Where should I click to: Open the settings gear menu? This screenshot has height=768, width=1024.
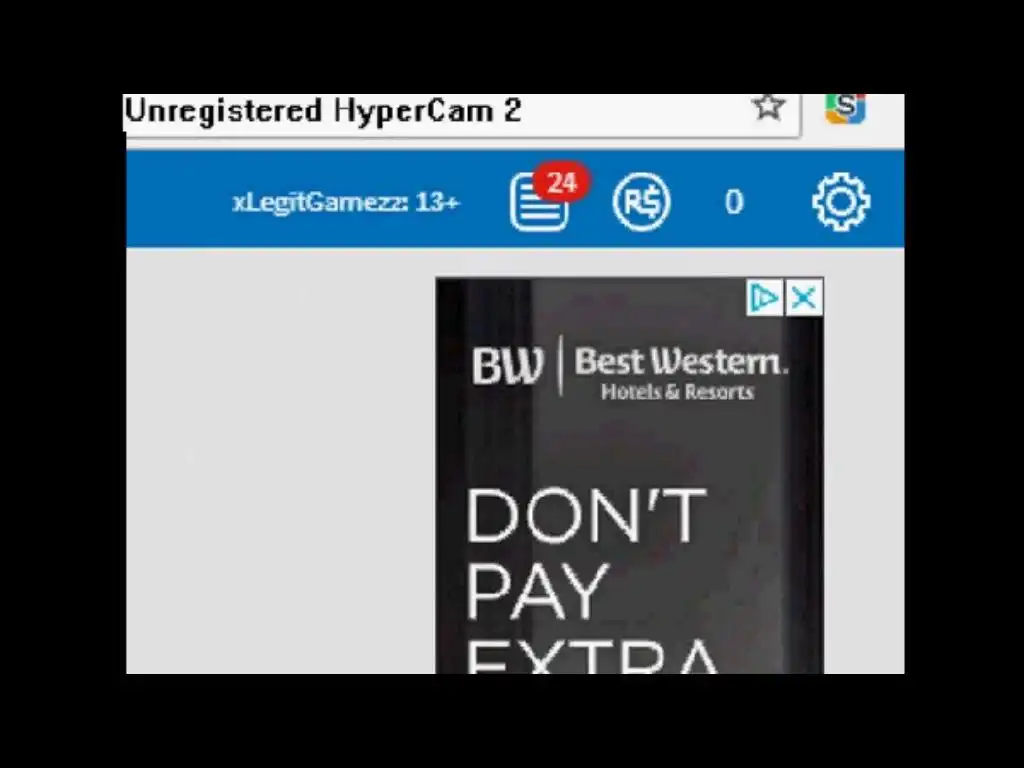coord(841,202)
